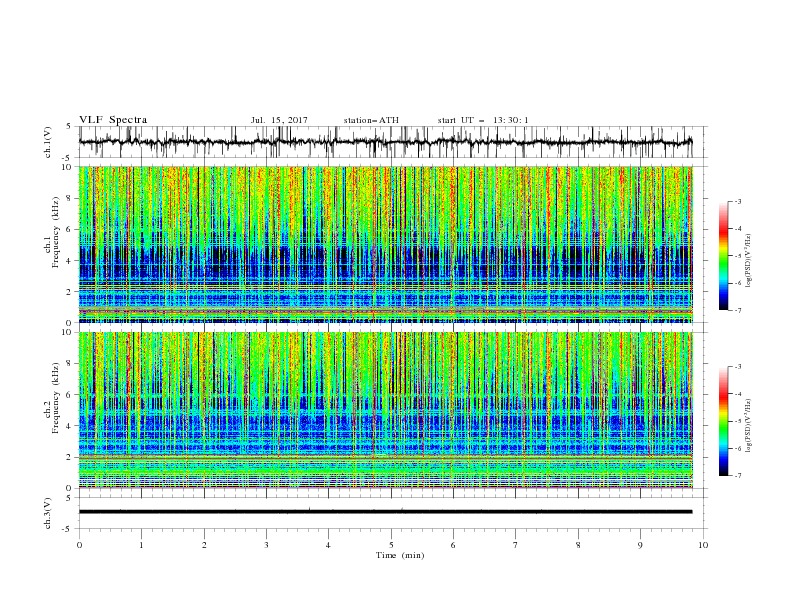The image size is (792, 612).
Task: Click the lower colorbar "-7" value
Action: click(738, 476)
